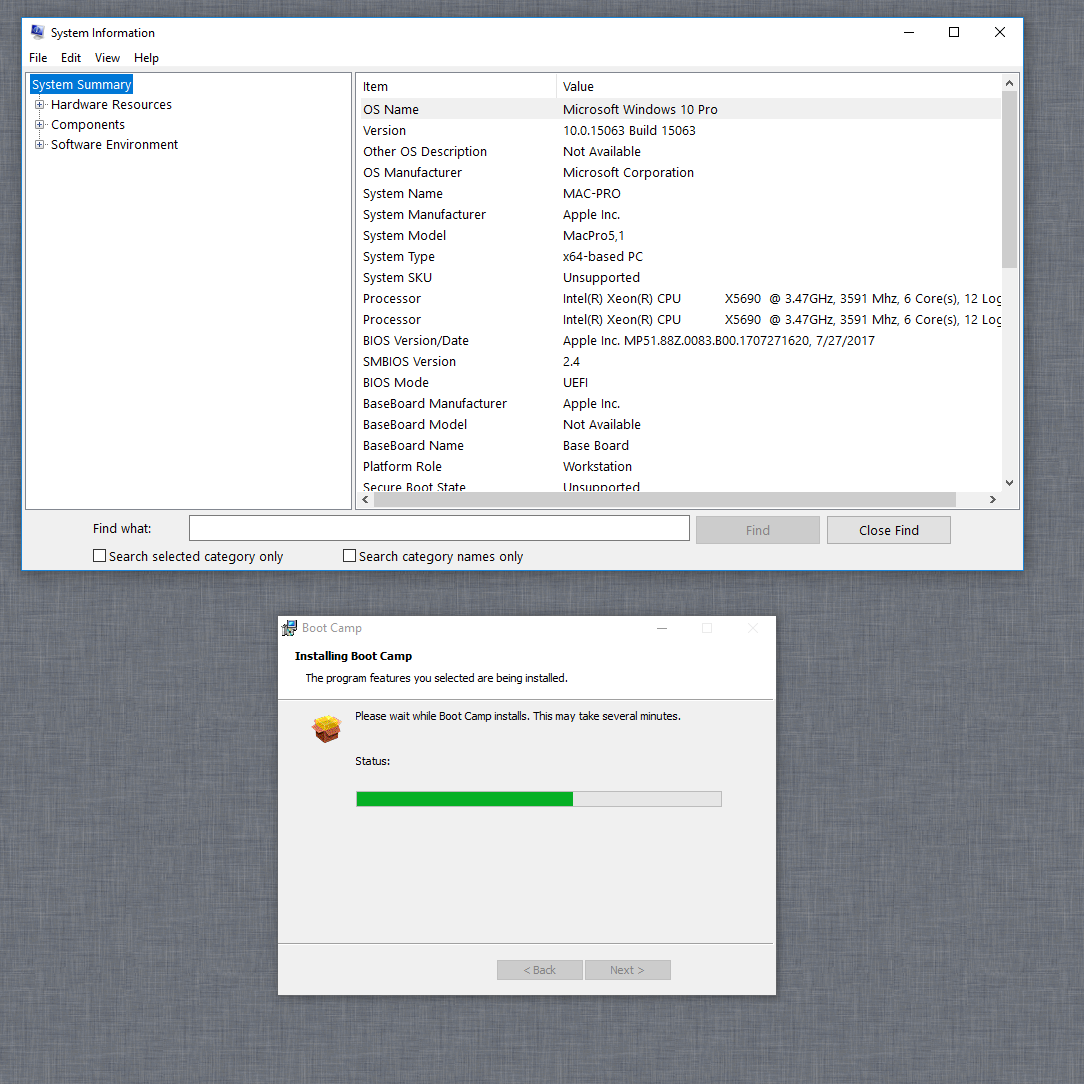This screenshot has width=1084, height=1084.
Task: Click the Boot Camp installation progress bar
Action: 539,799
